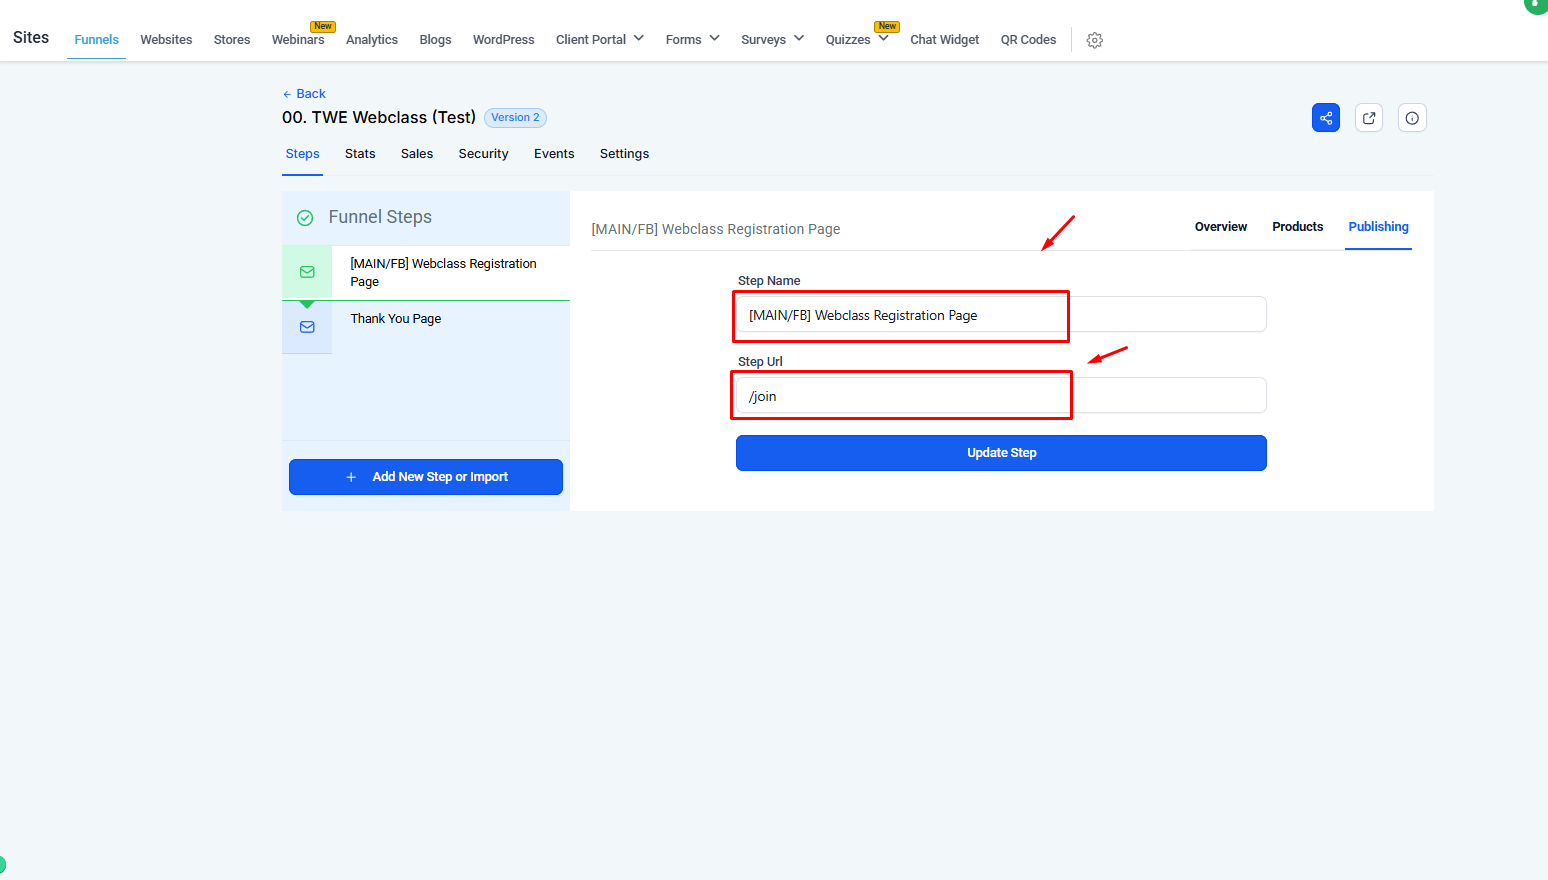Click the Update Step button
Screen dimensions: 1548x880
[x=1001, y=453]
